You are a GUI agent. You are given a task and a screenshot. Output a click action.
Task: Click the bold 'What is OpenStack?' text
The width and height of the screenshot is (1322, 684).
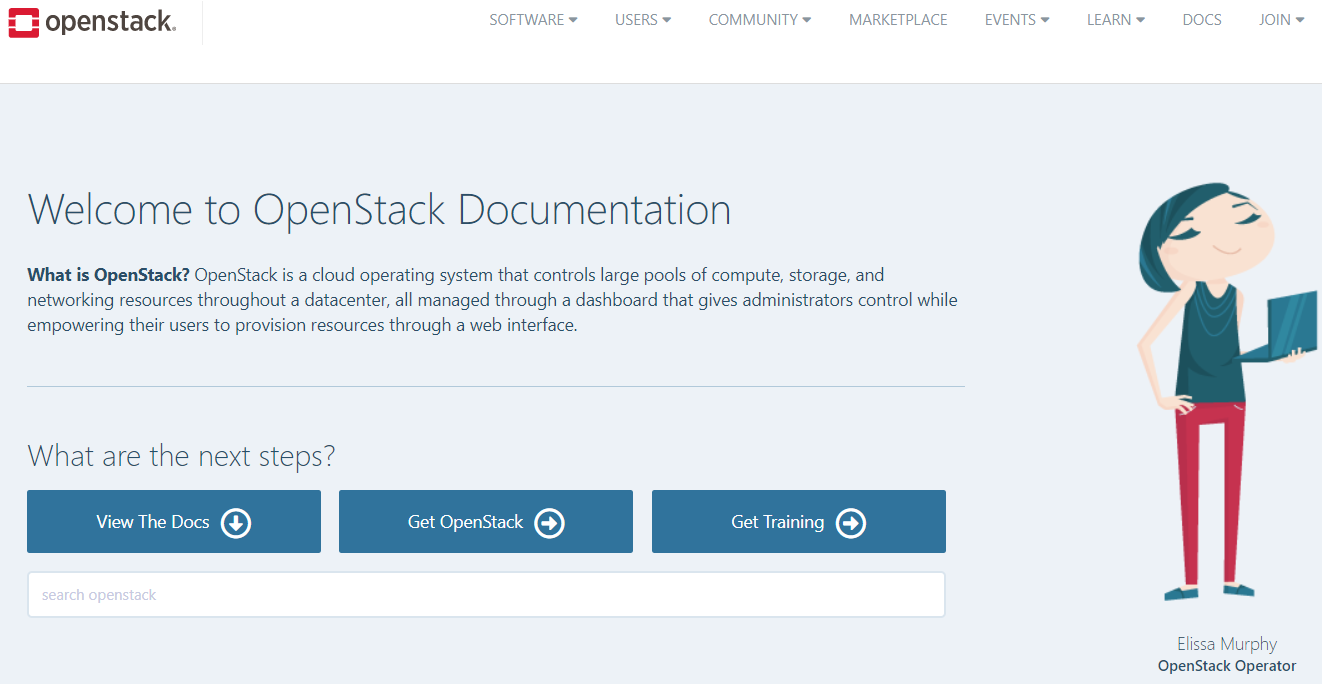109,274
